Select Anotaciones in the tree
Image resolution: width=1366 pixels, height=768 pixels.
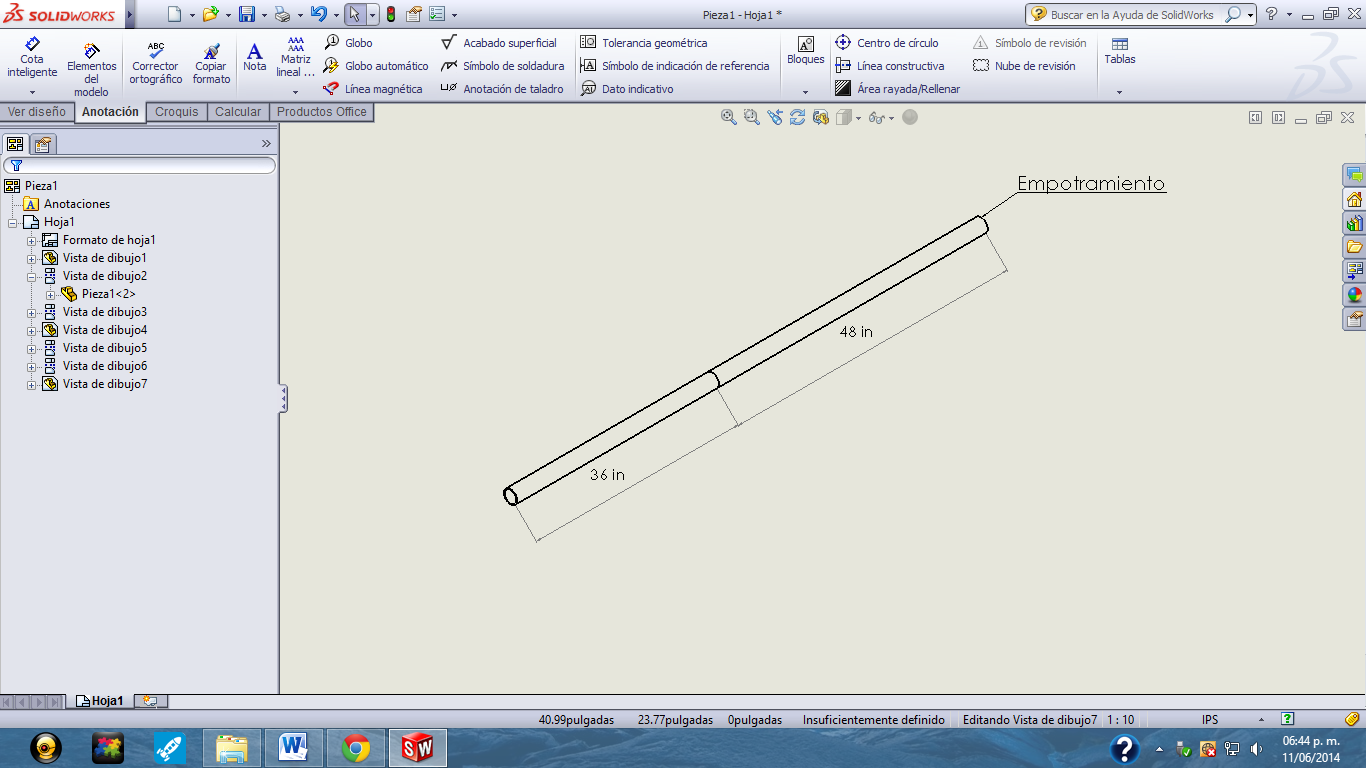(x=77, y=204)
